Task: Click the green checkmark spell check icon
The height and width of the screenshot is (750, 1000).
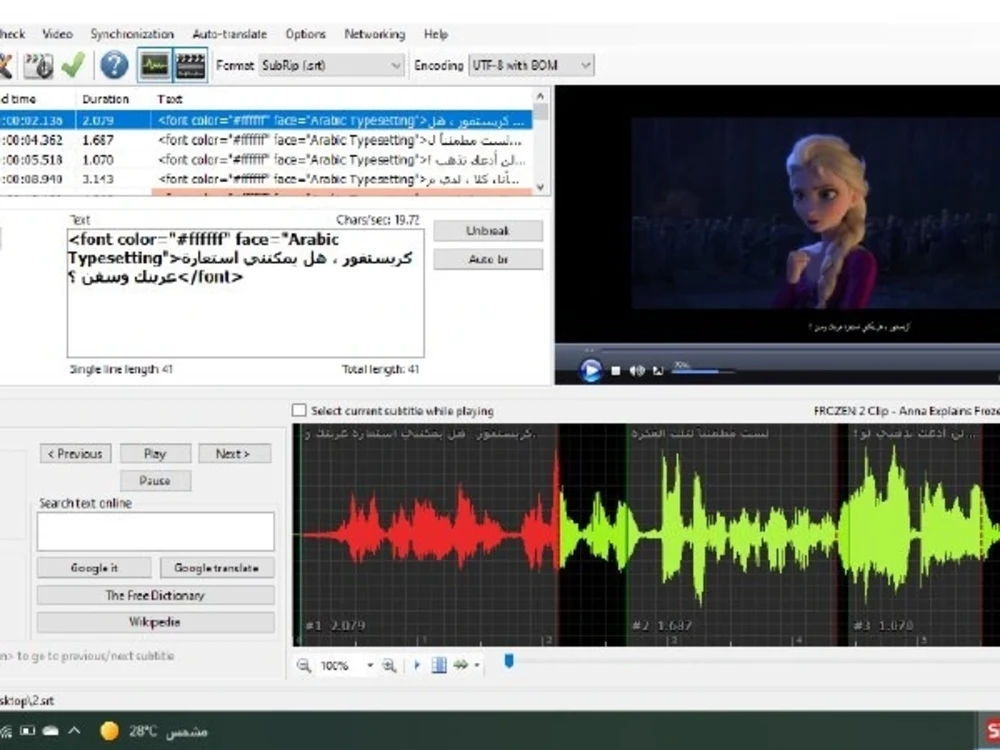Action: point(73,65)
